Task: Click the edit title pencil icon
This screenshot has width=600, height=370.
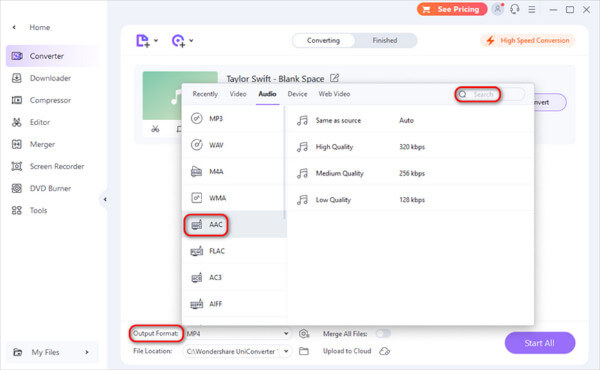Action: click(334, 78)
